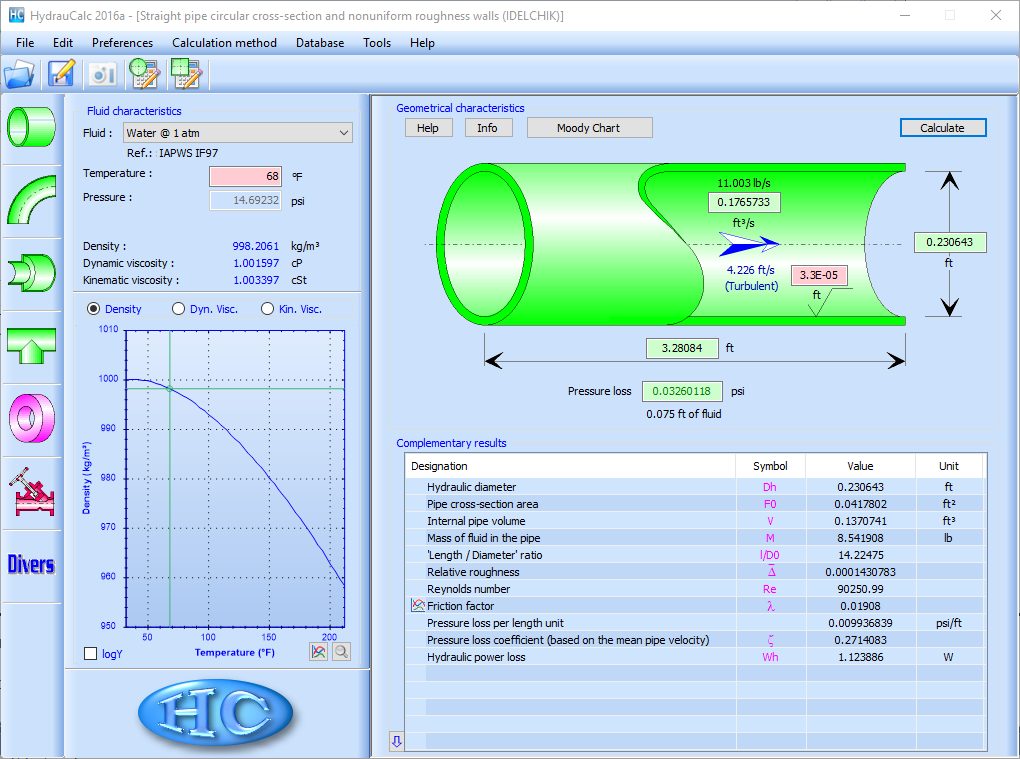Select the red valve component icon
The height and width of the screenshot is (759, 1020).
click(32, 492)
